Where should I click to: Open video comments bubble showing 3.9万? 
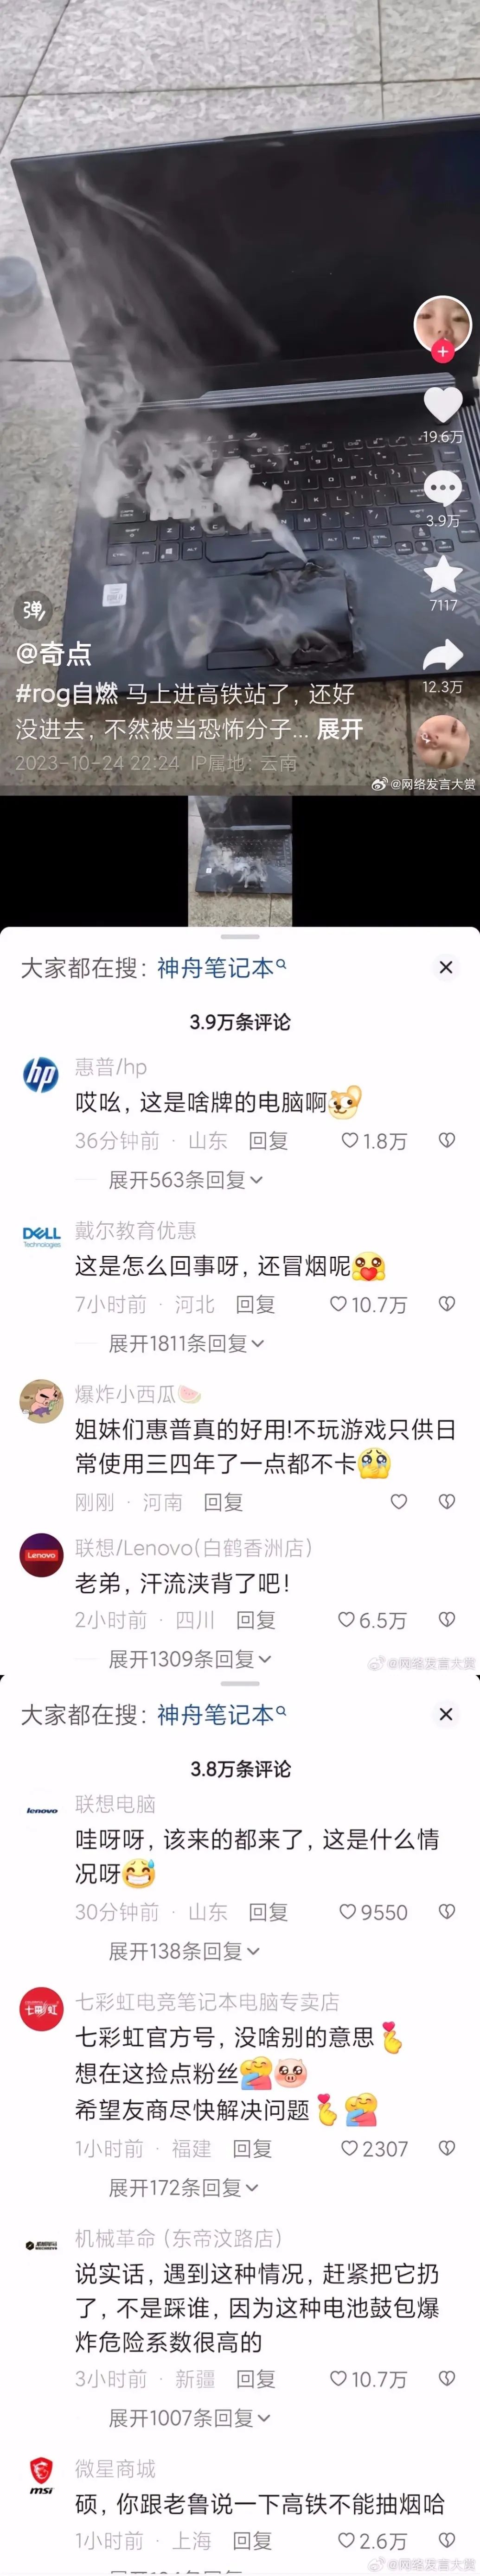tap(442, 489)
